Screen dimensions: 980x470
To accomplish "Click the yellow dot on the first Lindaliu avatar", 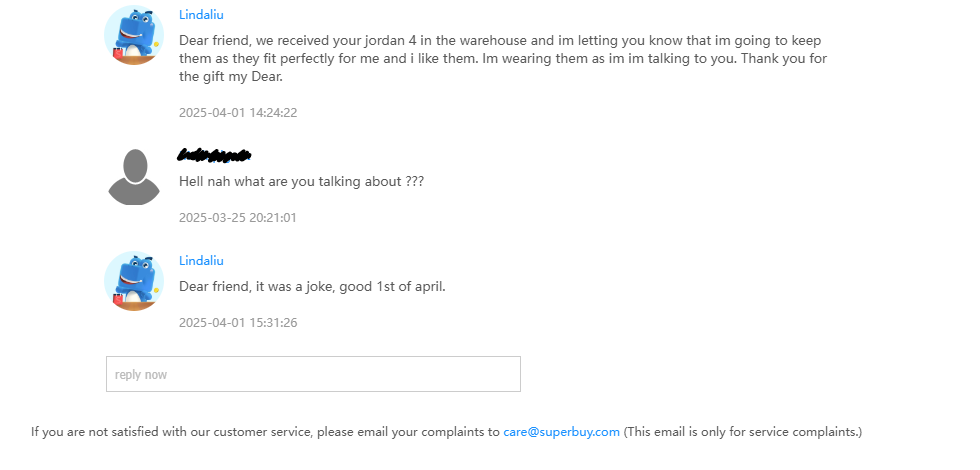I will 156,45.
